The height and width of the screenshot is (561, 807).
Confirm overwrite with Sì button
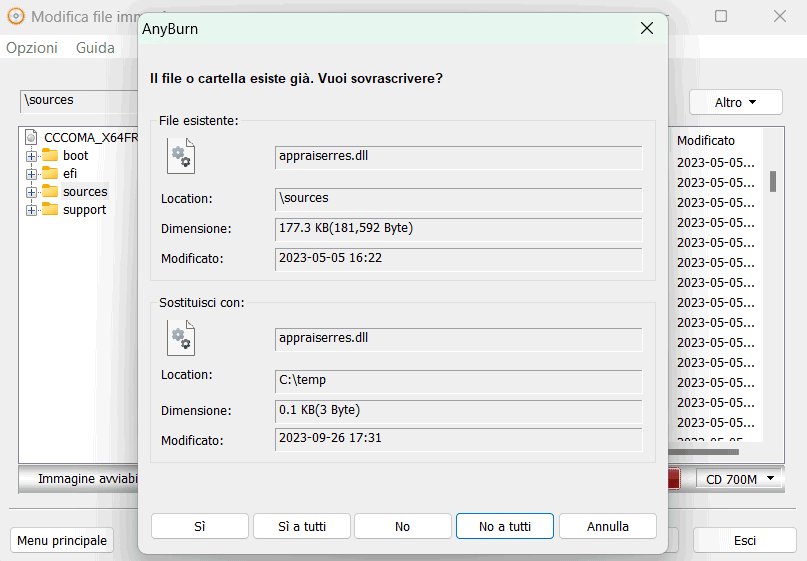[200, 526]
